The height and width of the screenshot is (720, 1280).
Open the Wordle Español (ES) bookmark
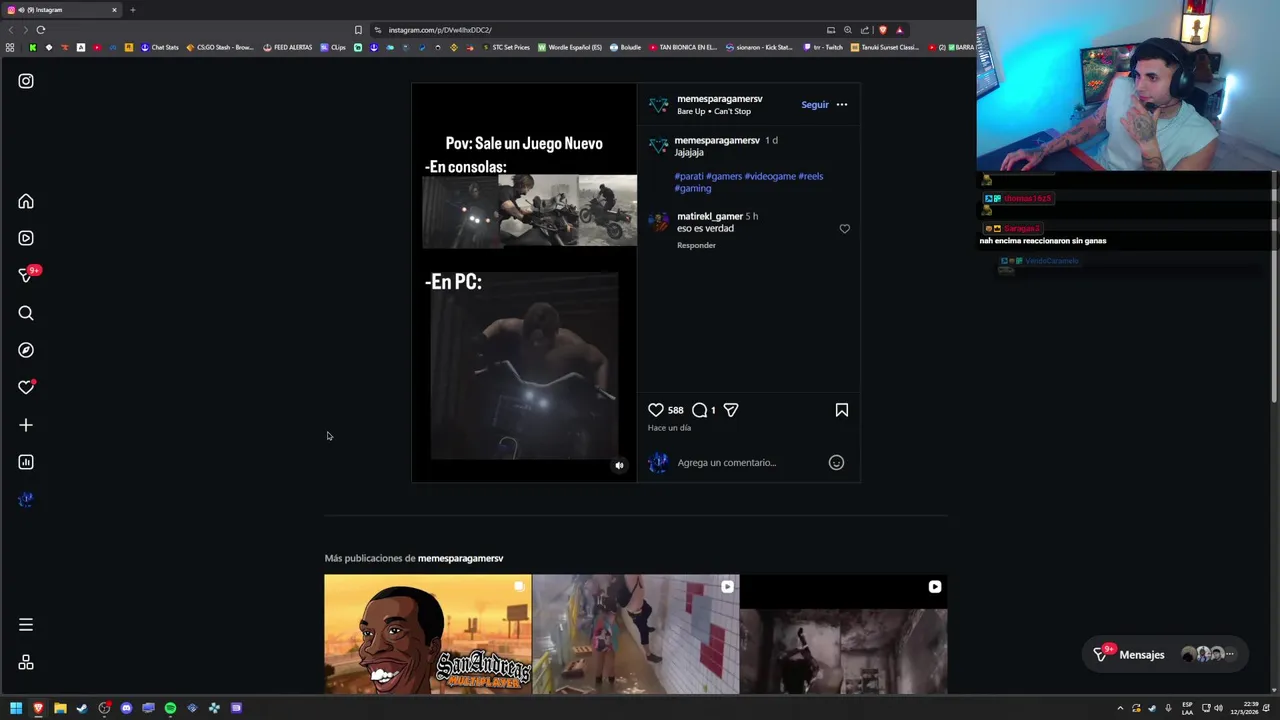click(570, 47)
